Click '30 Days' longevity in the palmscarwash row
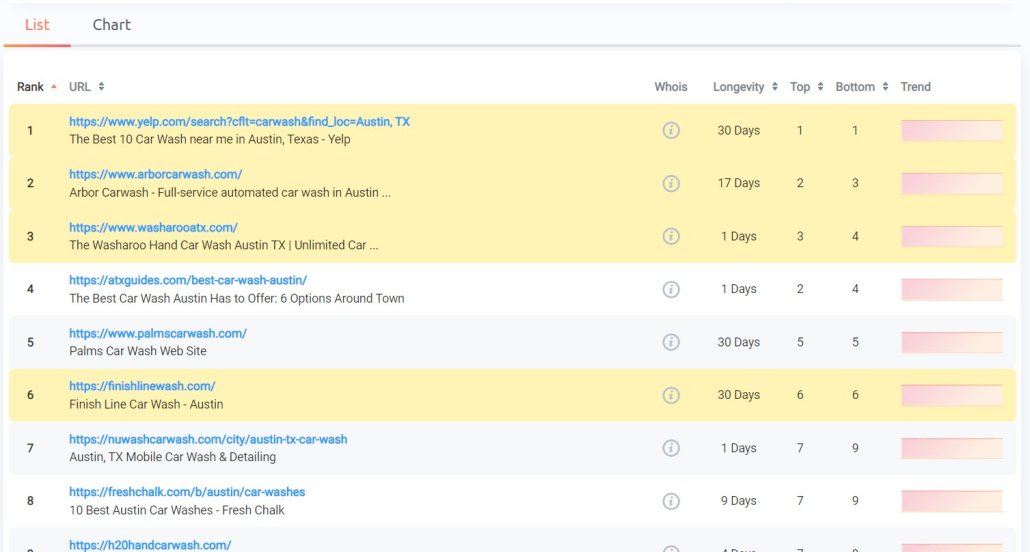 click(738, 342)
